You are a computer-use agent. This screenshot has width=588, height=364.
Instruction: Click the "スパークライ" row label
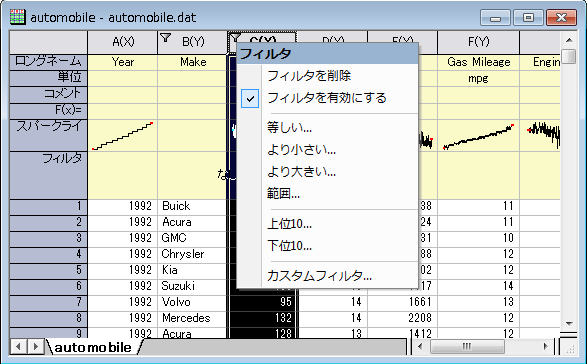tap(48, 135)
